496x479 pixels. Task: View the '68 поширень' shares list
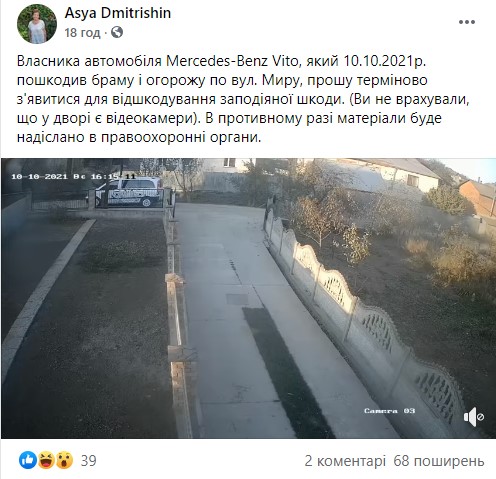click(439, 461)
